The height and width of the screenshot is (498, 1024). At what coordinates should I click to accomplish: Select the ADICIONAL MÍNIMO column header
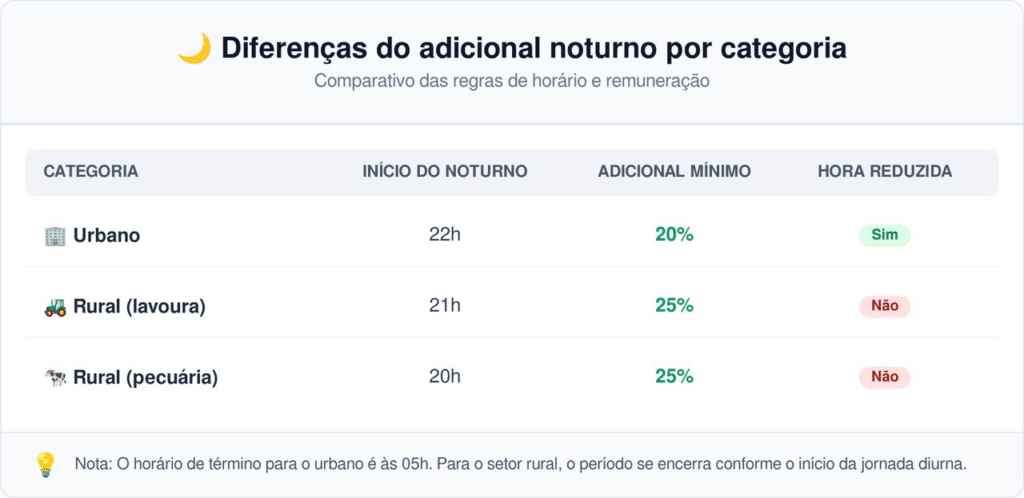674,172
